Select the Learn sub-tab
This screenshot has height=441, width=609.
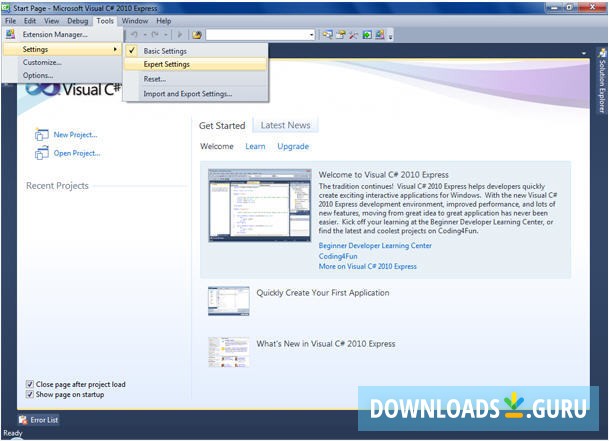[255, 146]
